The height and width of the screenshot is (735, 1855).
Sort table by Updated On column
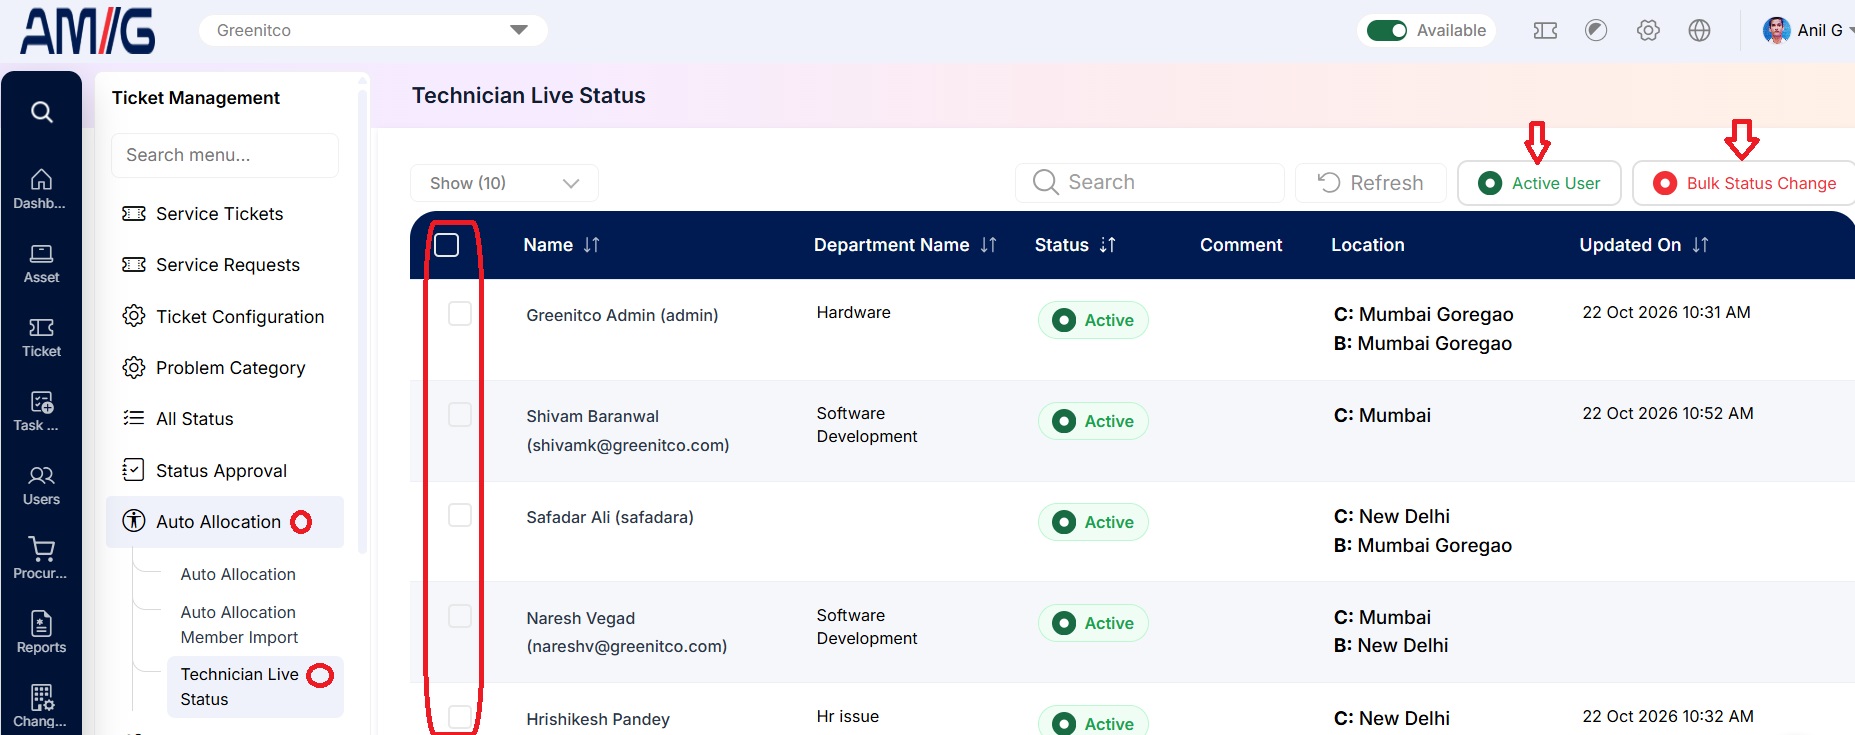(1701, 245)
